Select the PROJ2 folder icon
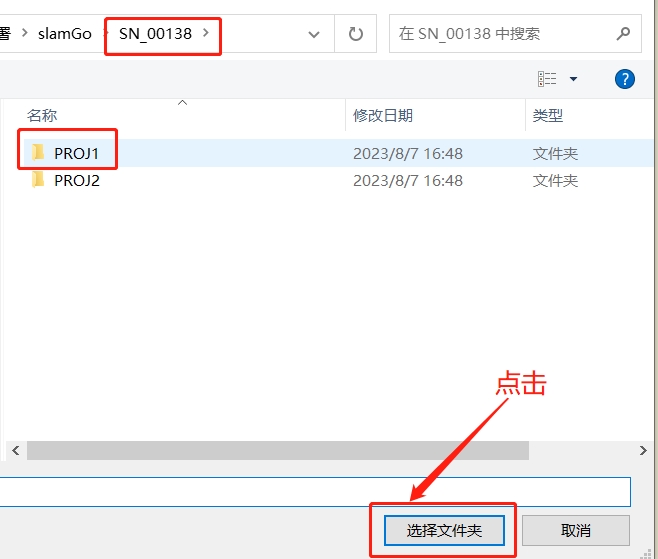Viewport: 658px width, 559px height. [38, 180]
